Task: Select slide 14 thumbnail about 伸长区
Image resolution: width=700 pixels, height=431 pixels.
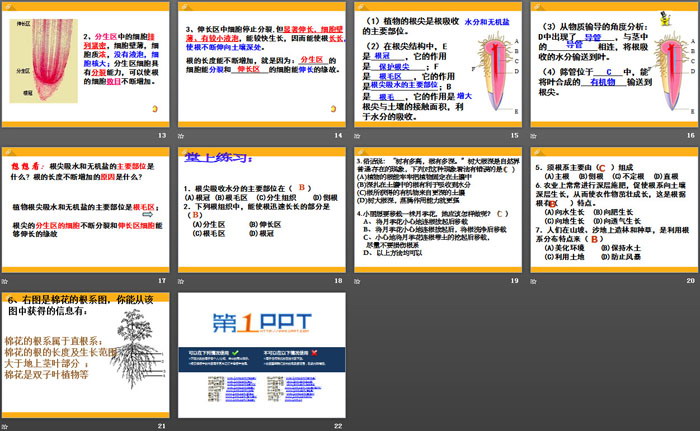Action: pos(262,65)
